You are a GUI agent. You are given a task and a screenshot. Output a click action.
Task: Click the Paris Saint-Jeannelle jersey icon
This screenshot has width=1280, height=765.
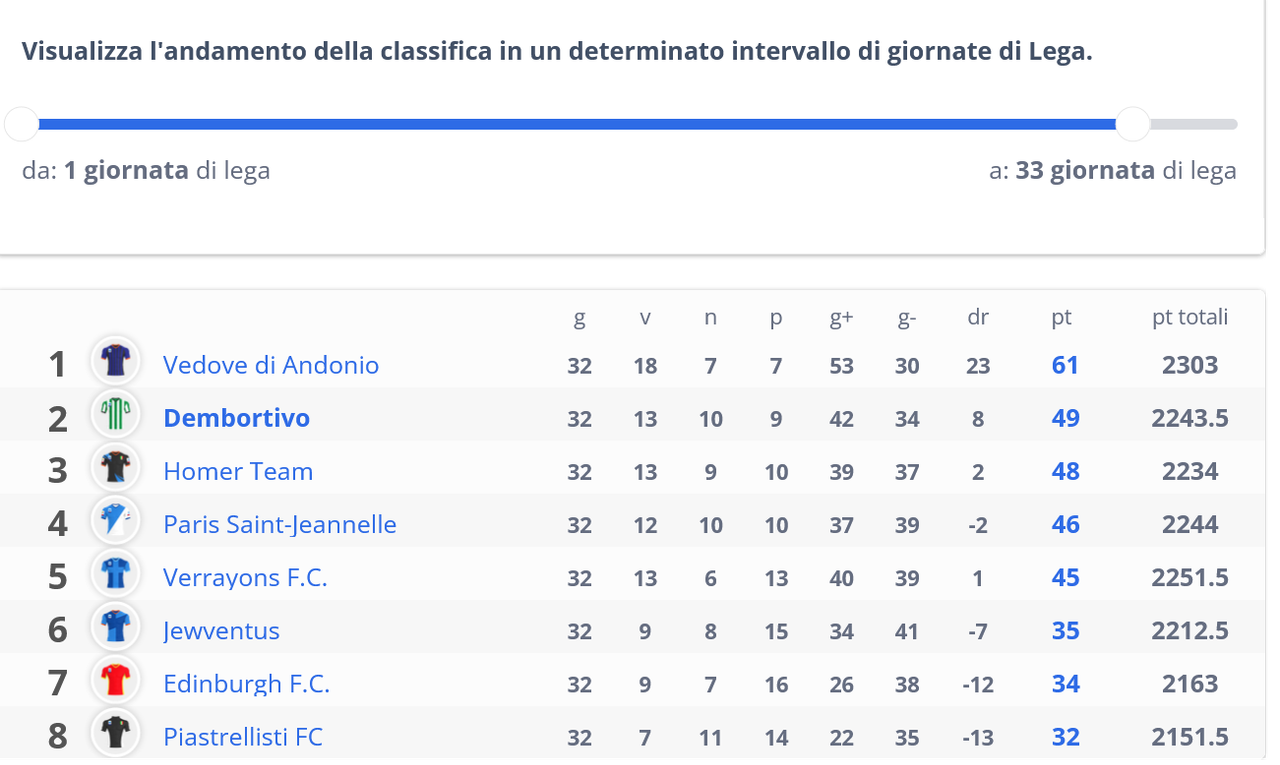click(116, 521)
